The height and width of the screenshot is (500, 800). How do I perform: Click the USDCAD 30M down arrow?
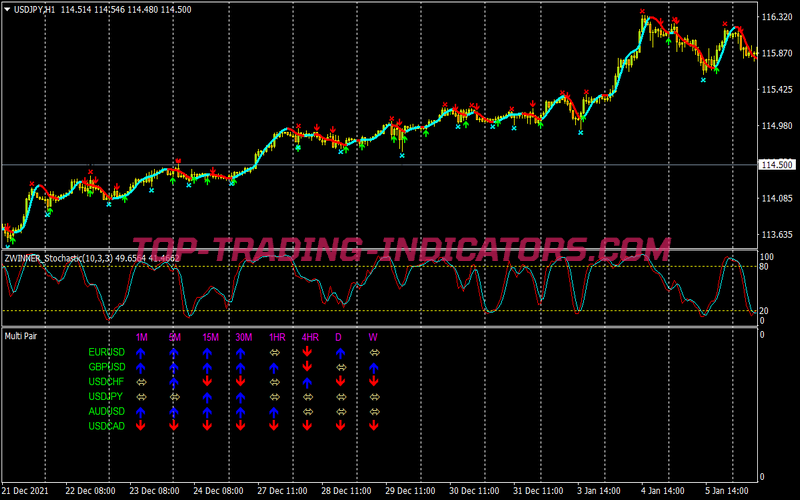tap(241, 426)
